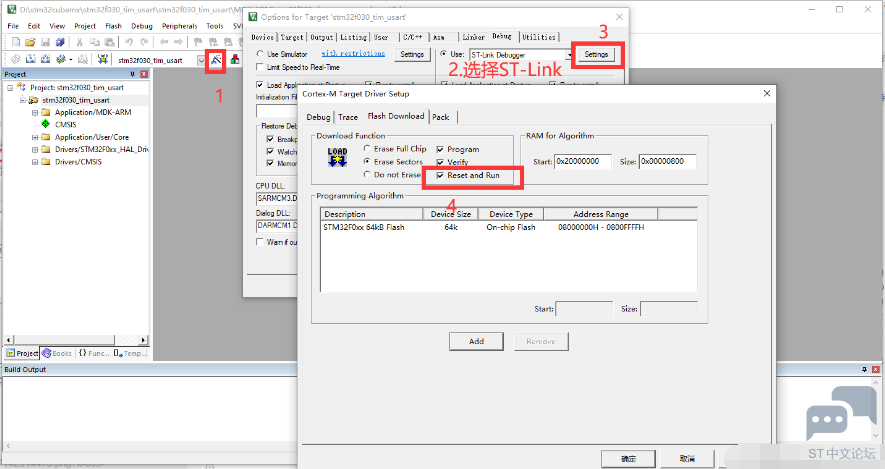Viewport: 885px width, 469px height.
Task: Expand the Application/MDK-ARM folder
Action: 35,112
